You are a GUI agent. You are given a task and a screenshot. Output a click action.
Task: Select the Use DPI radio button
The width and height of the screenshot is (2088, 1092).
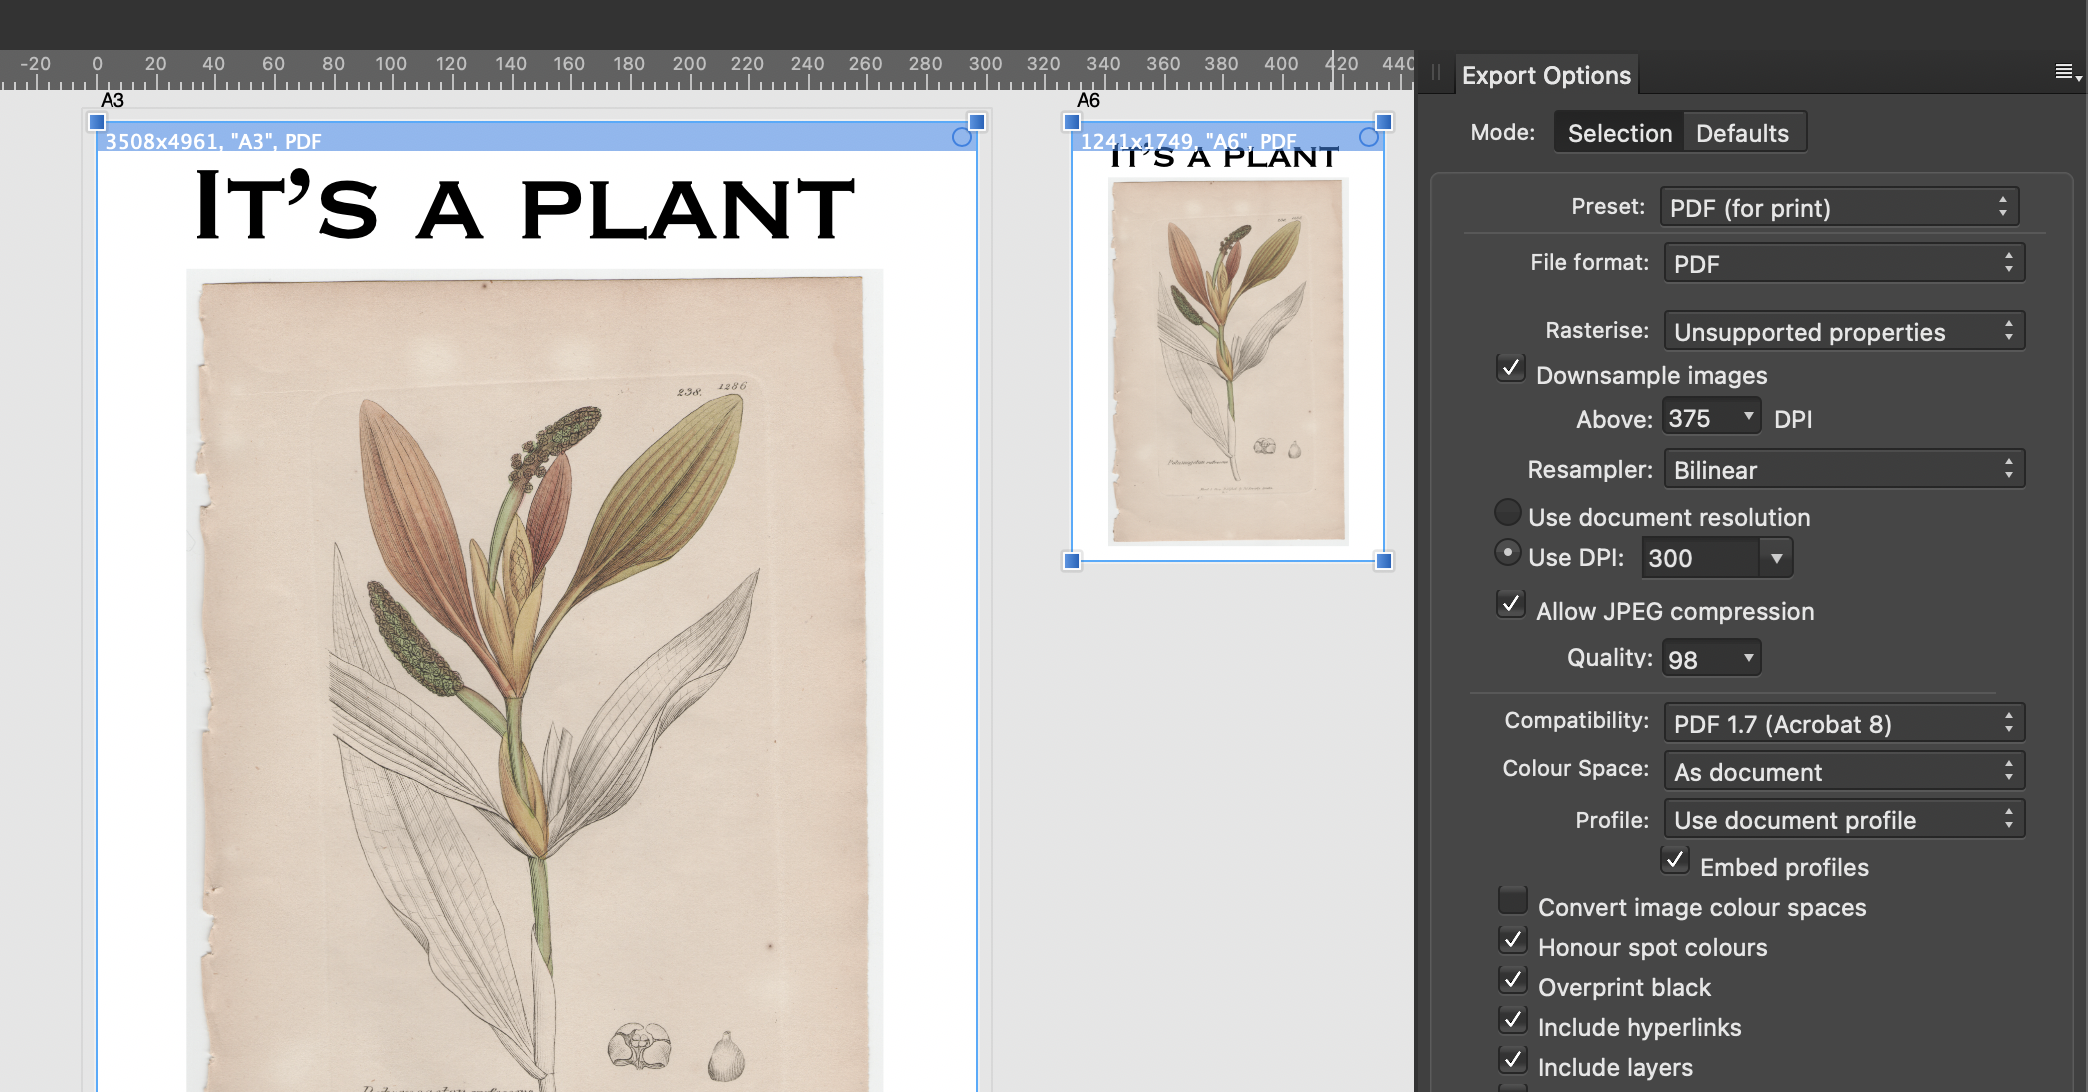coord(1508,552)
